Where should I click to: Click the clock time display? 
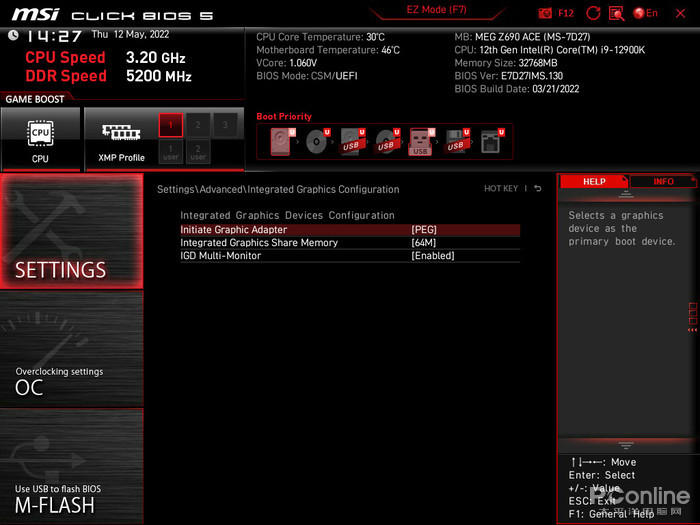tap(53, 36)
